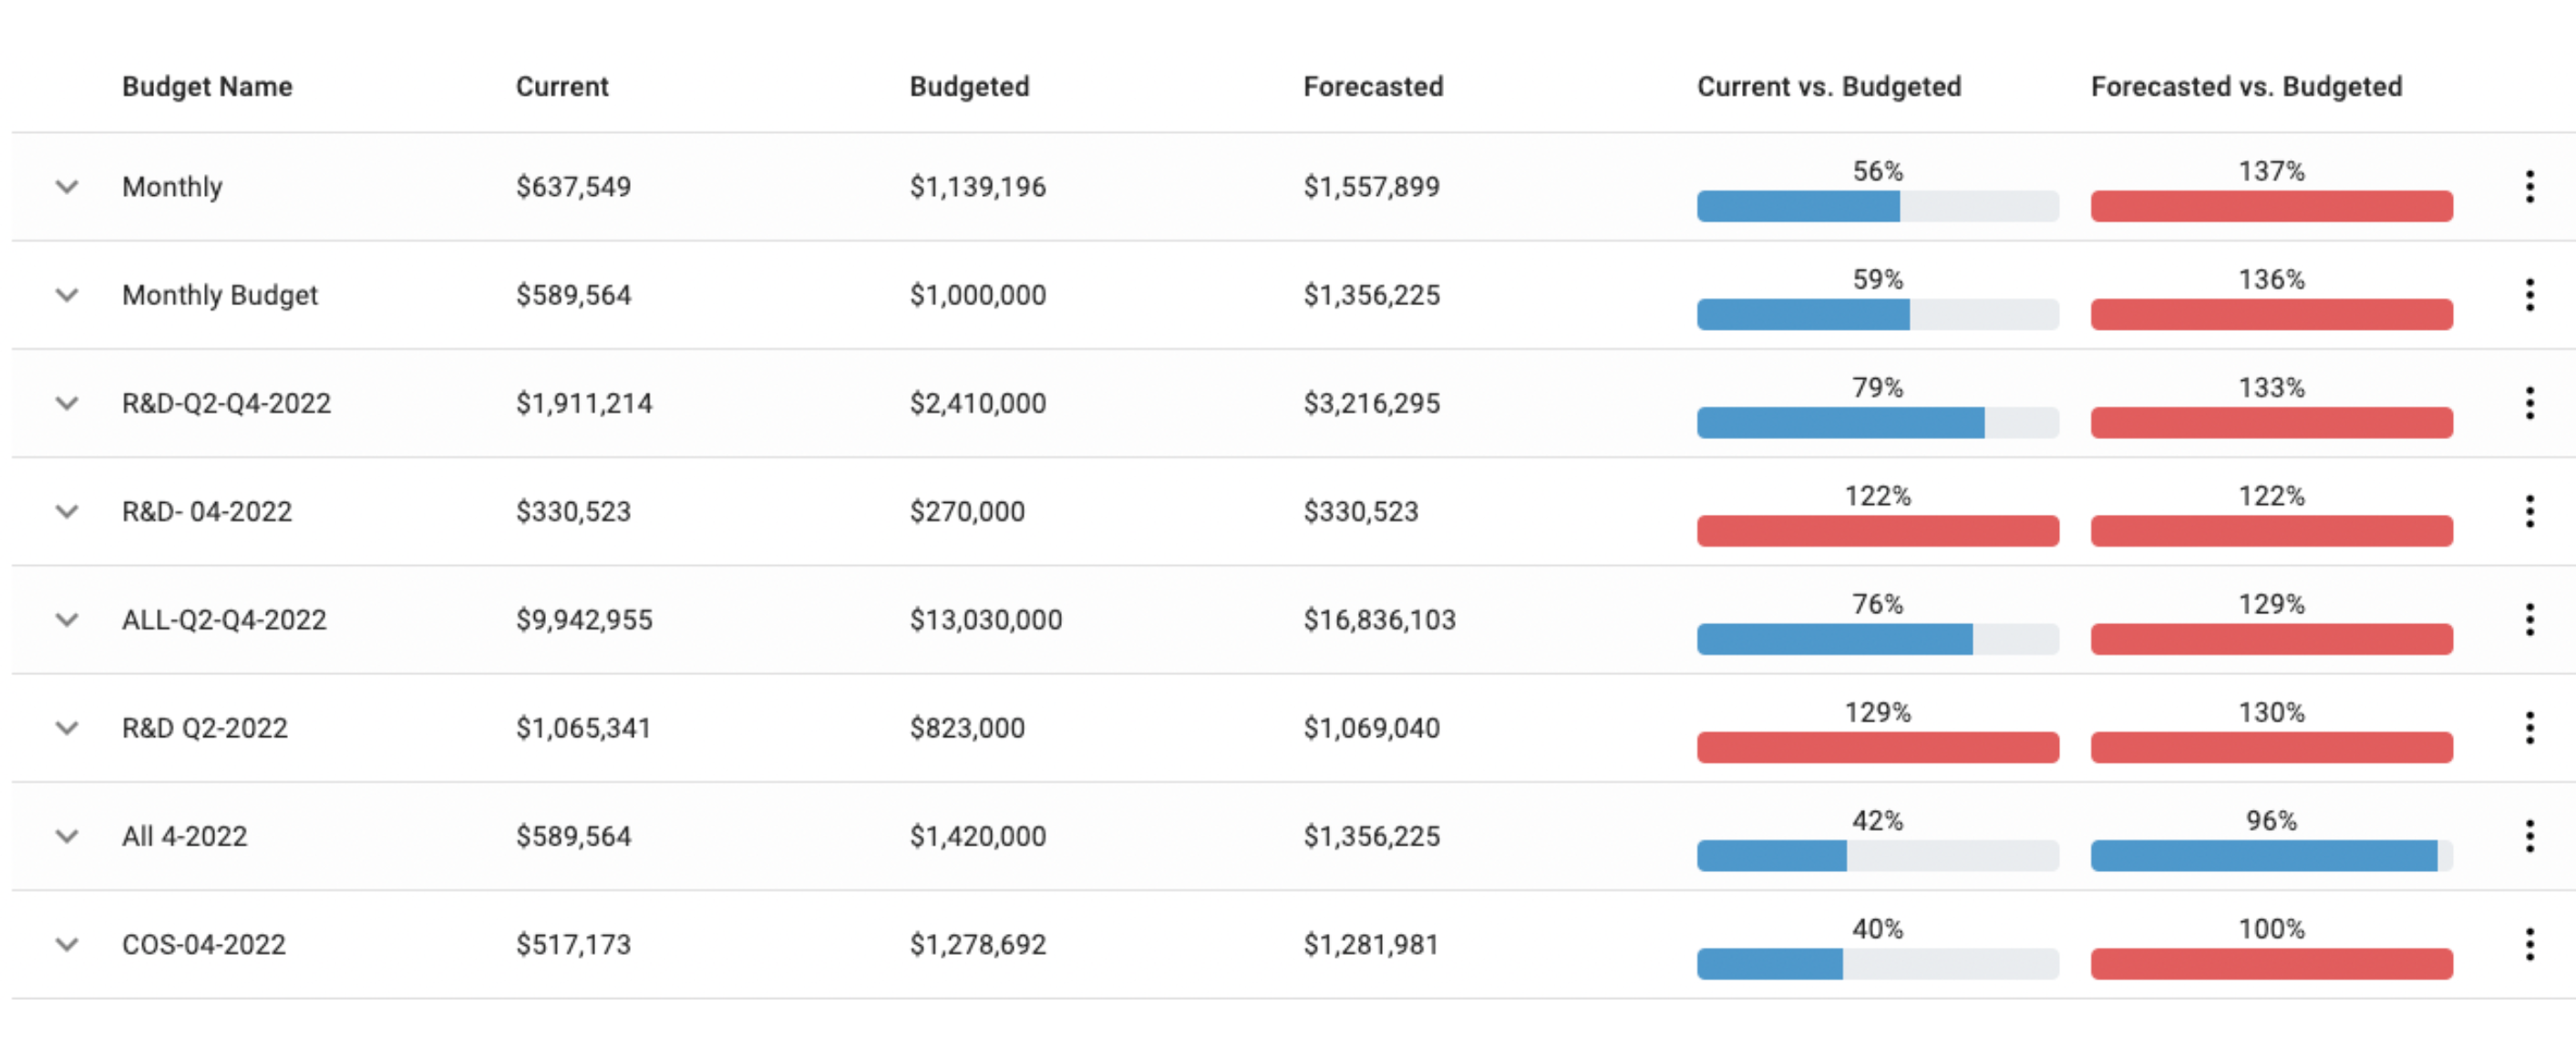
Task: Select the Monthly Budget name text
Action: click(x=220, y=295)
